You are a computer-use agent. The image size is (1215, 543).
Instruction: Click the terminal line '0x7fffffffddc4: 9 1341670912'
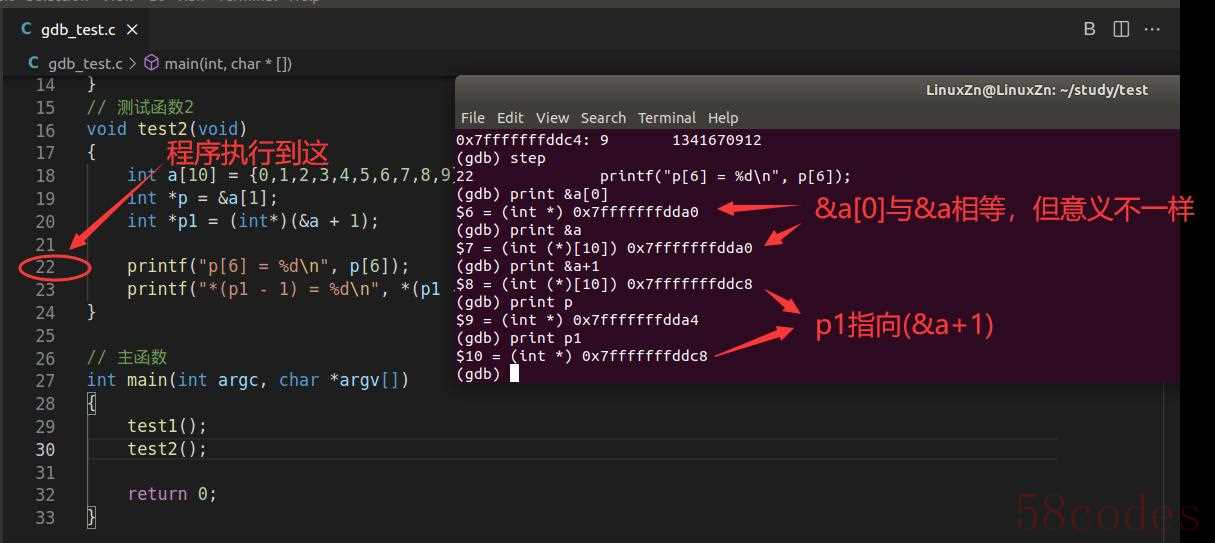pyautogui.click(x=608, y=140)
